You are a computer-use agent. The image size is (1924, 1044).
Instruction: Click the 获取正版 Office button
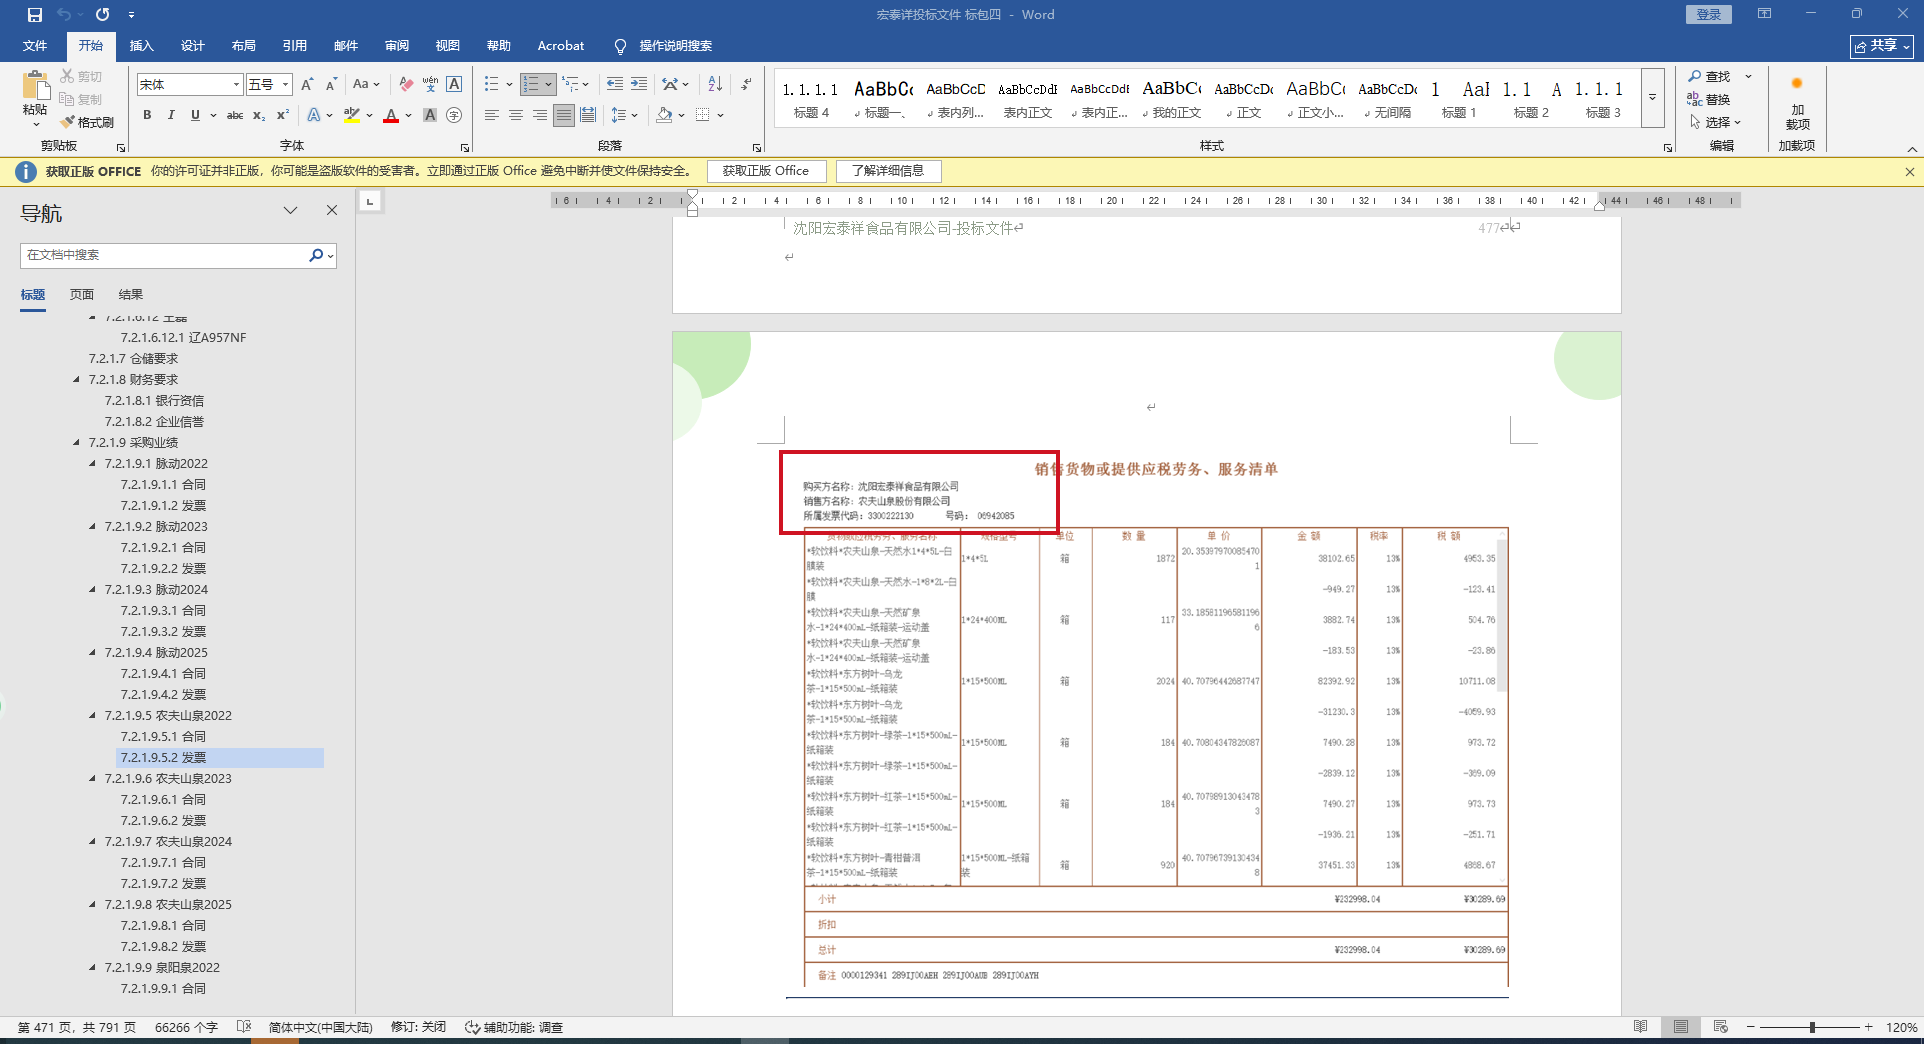tap(766, 171)
